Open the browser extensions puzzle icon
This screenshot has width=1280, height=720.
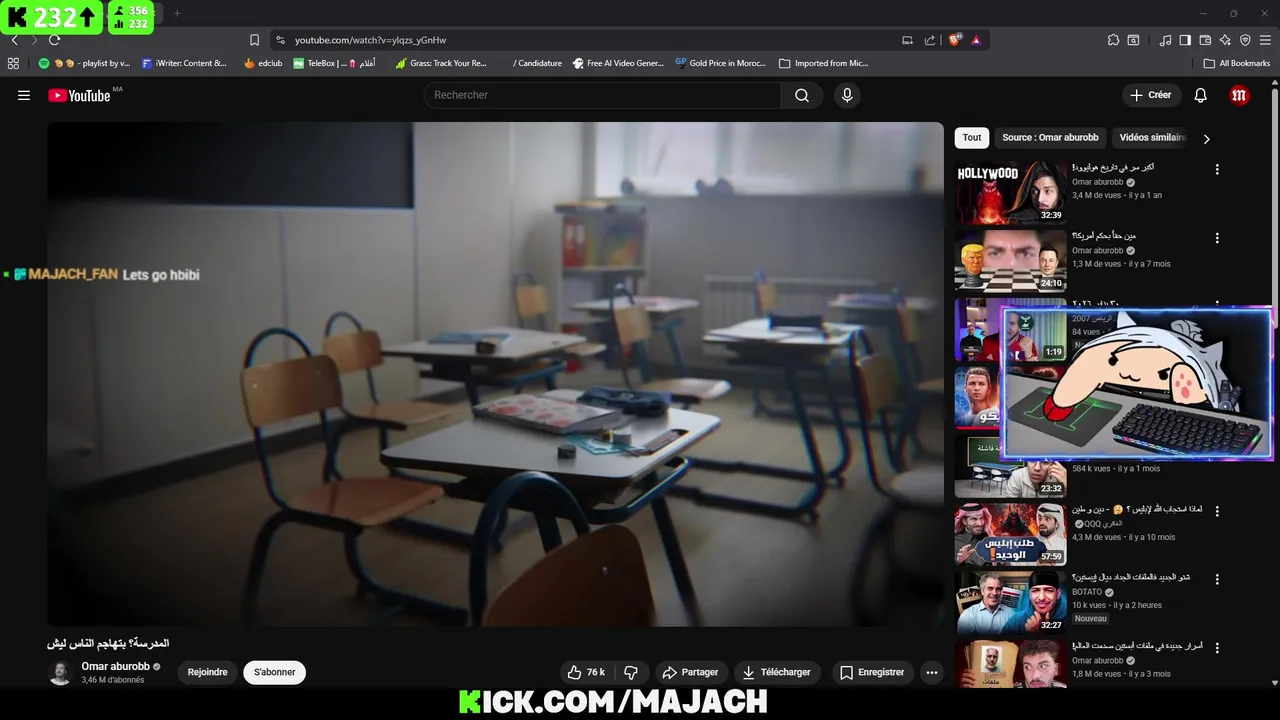(x=1113, y=40)
